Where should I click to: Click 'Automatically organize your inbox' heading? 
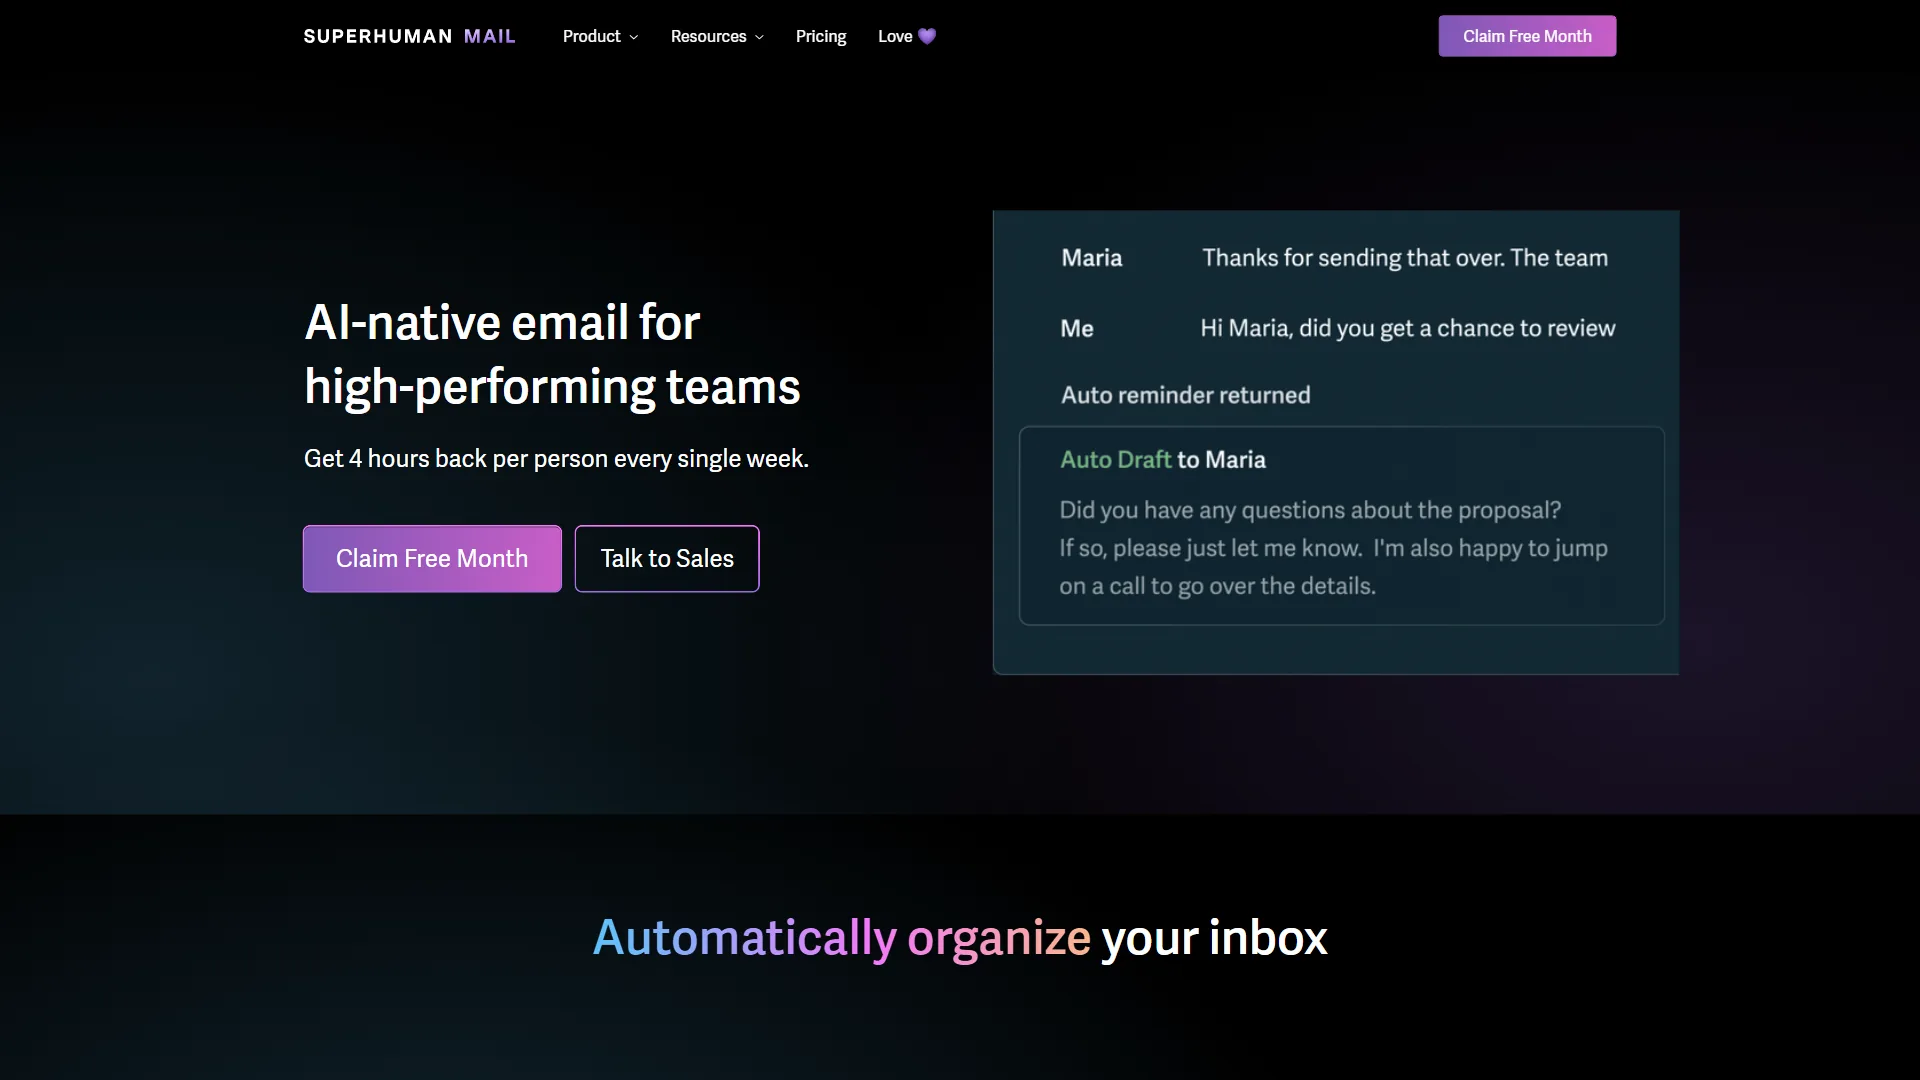pos(960,938)
